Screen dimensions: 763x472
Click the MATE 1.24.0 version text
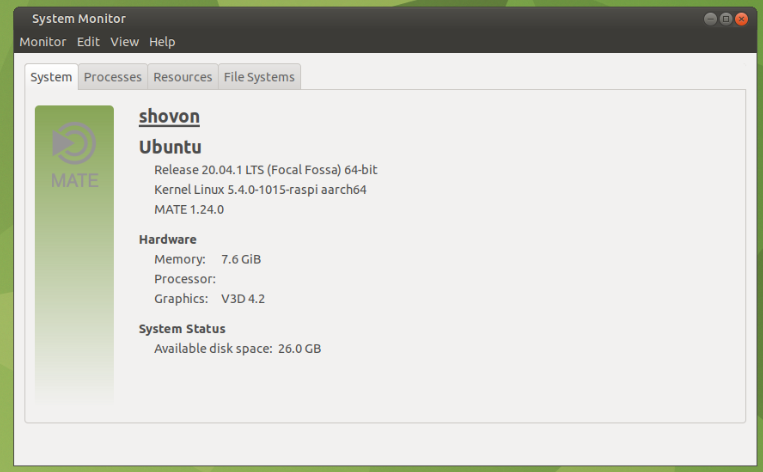point(189,209)
